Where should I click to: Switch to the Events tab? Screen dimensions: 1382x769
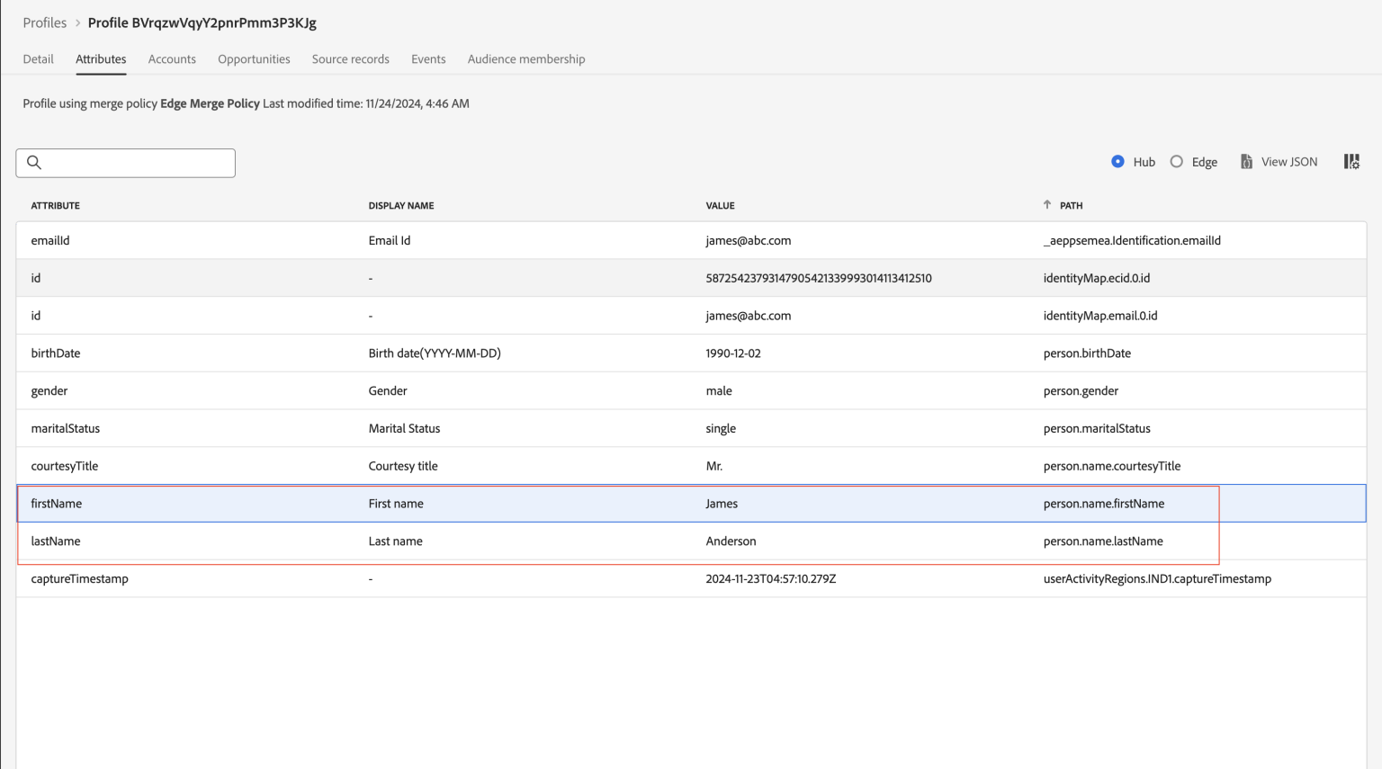[428, 59]
